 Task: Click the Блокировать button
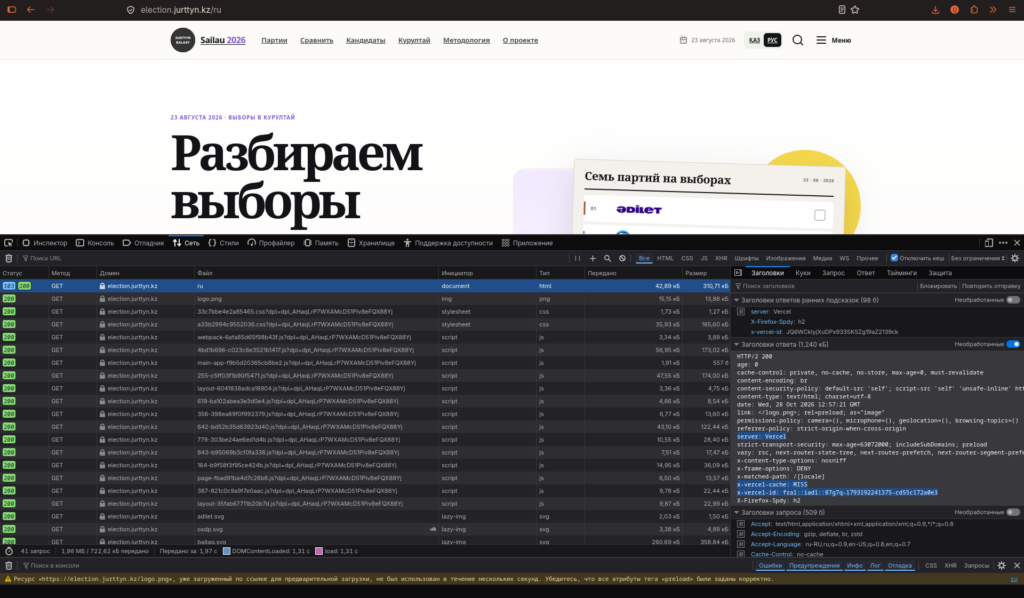point(938,286)
